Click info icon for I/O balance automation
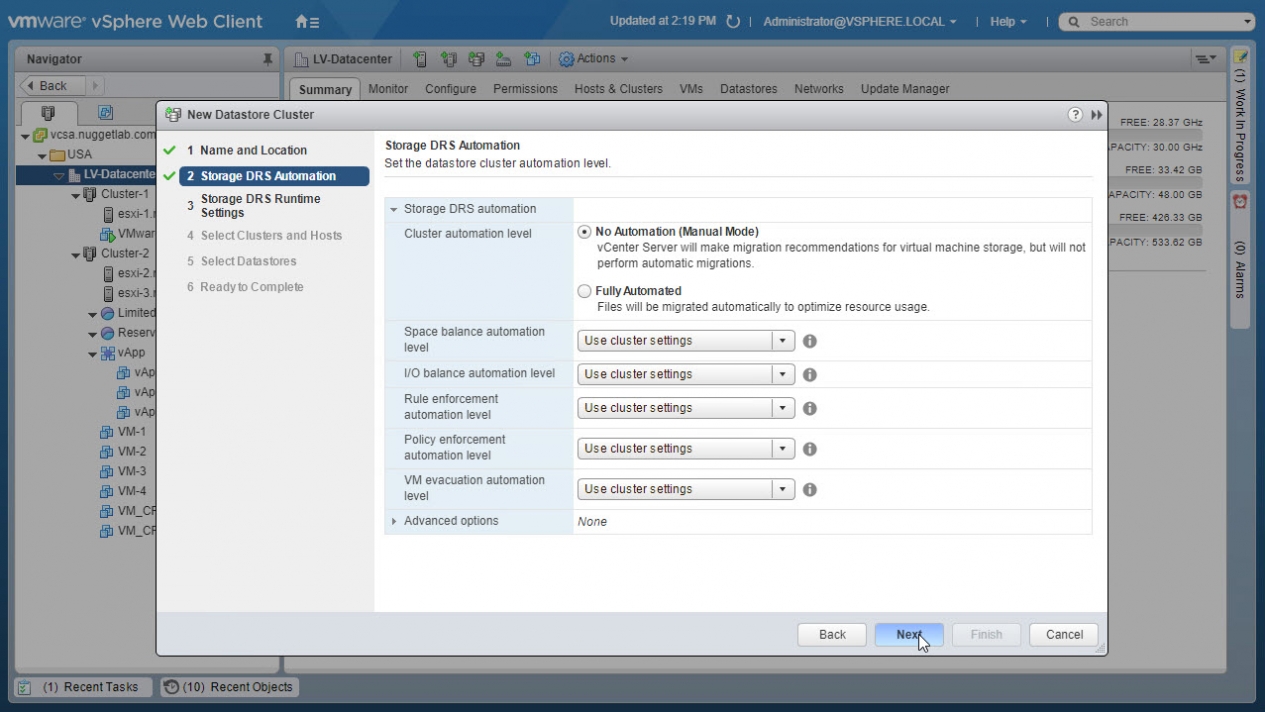Image resolution: width=1265 pixels, height=712 pixels. [810, 375]
